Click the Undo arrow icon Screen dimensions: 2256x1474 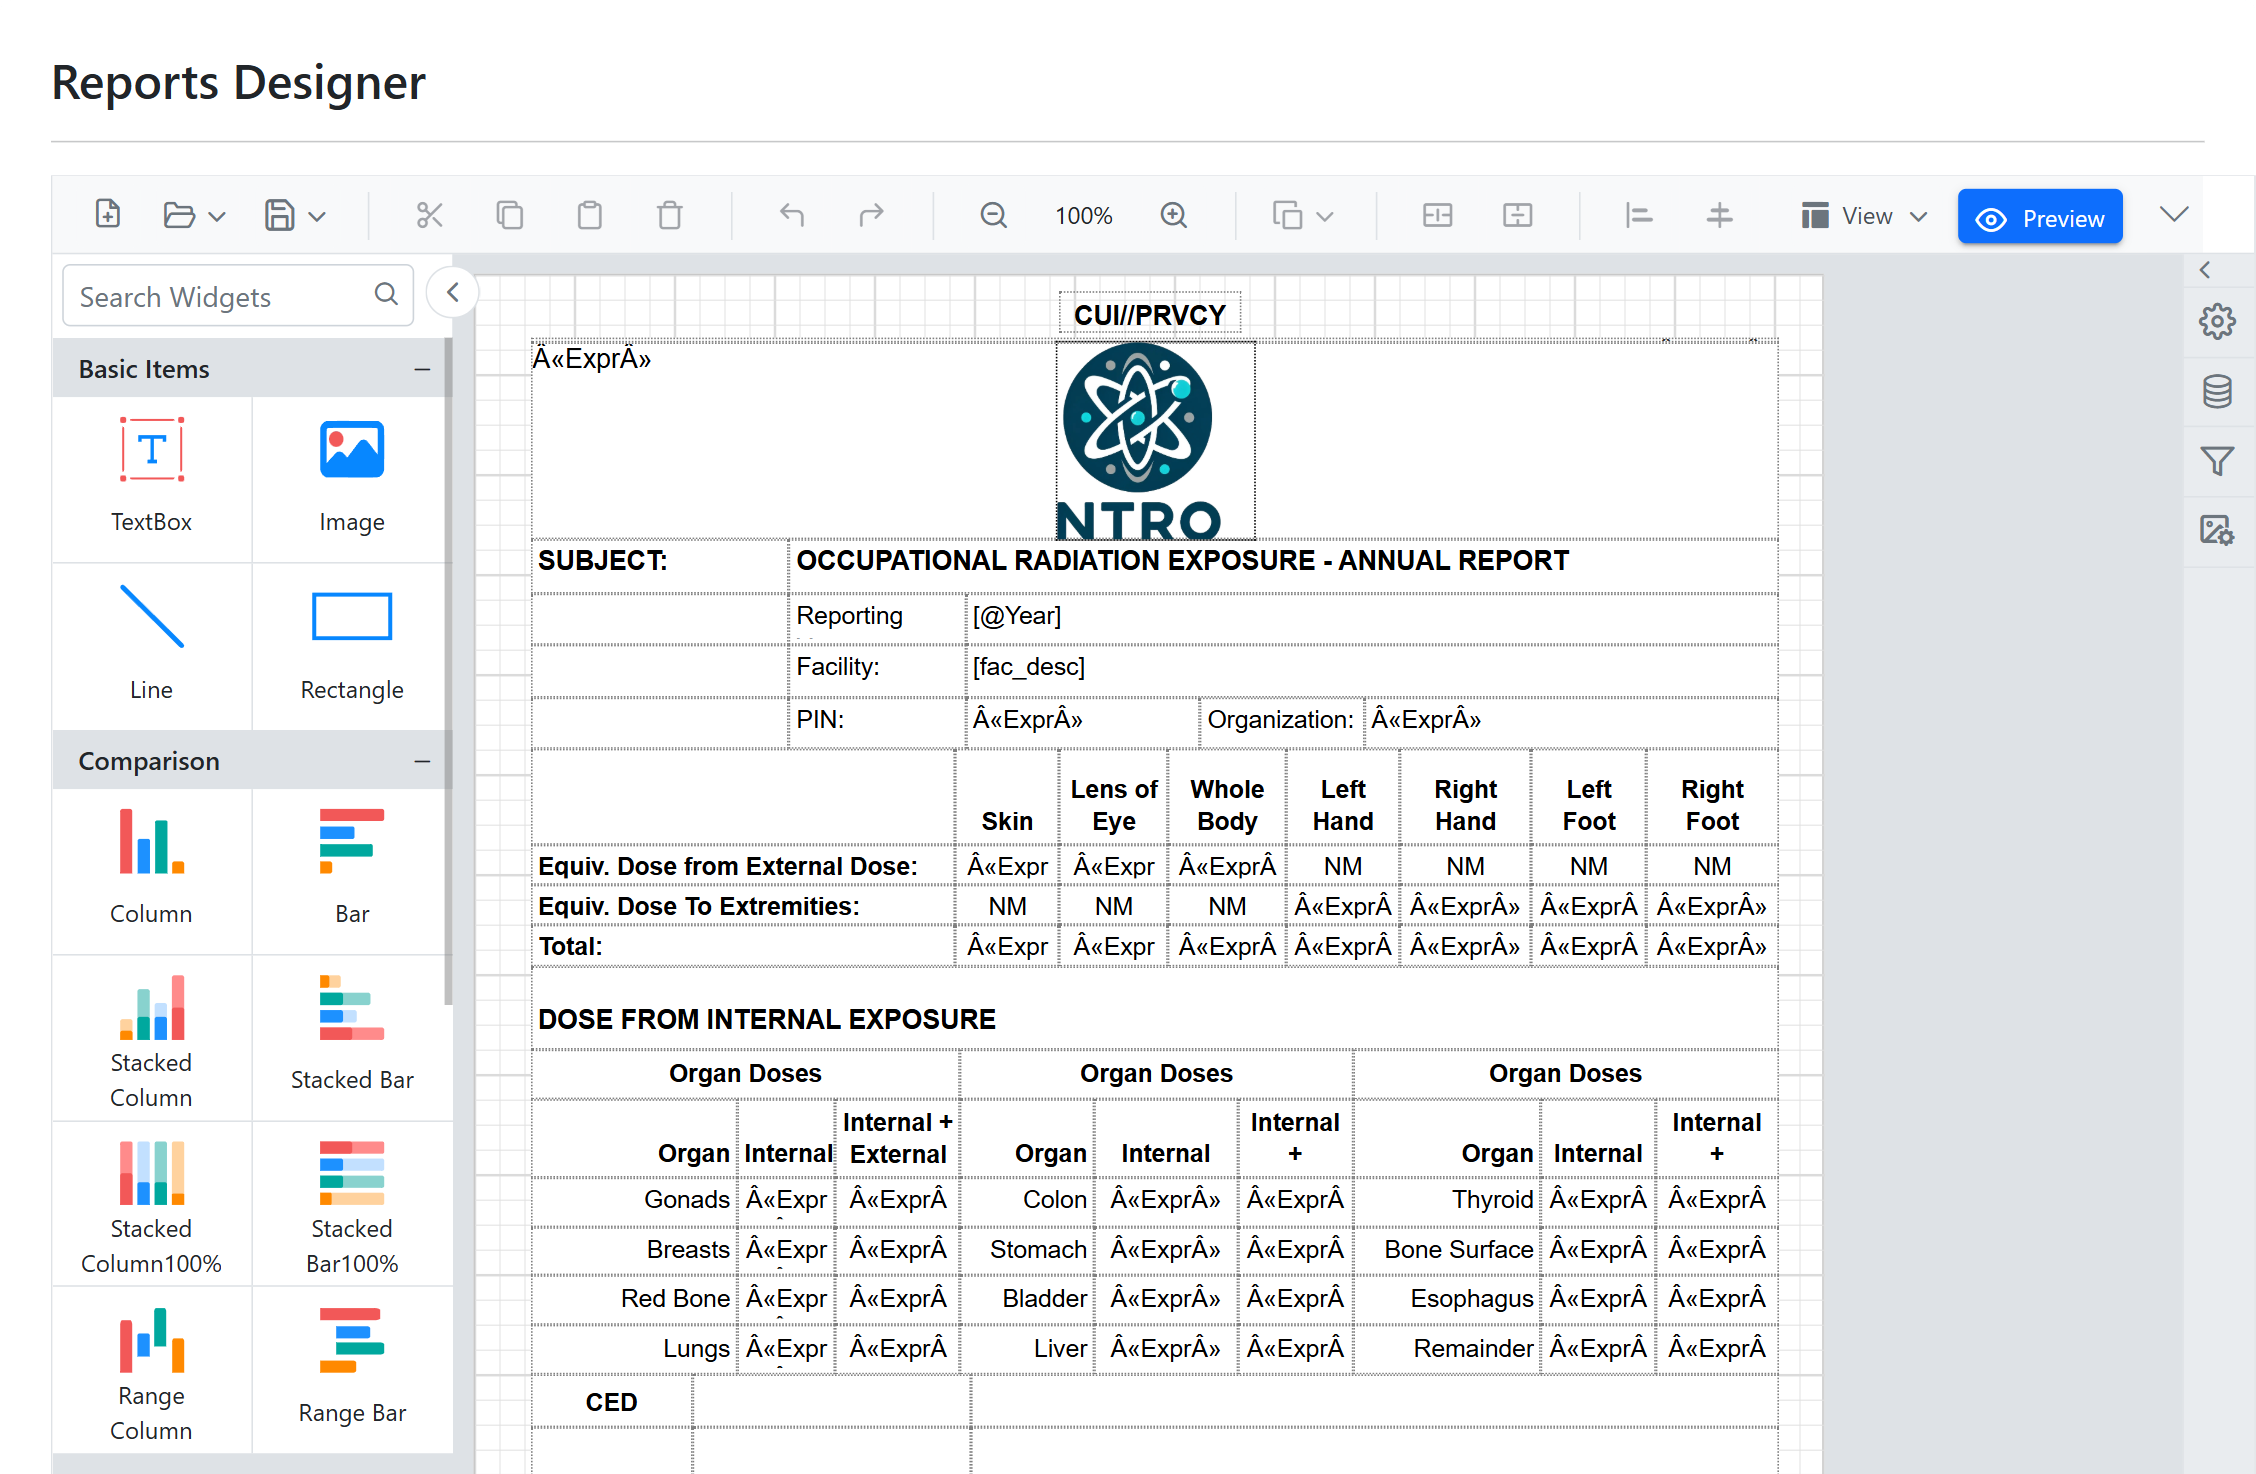[791, 215]
